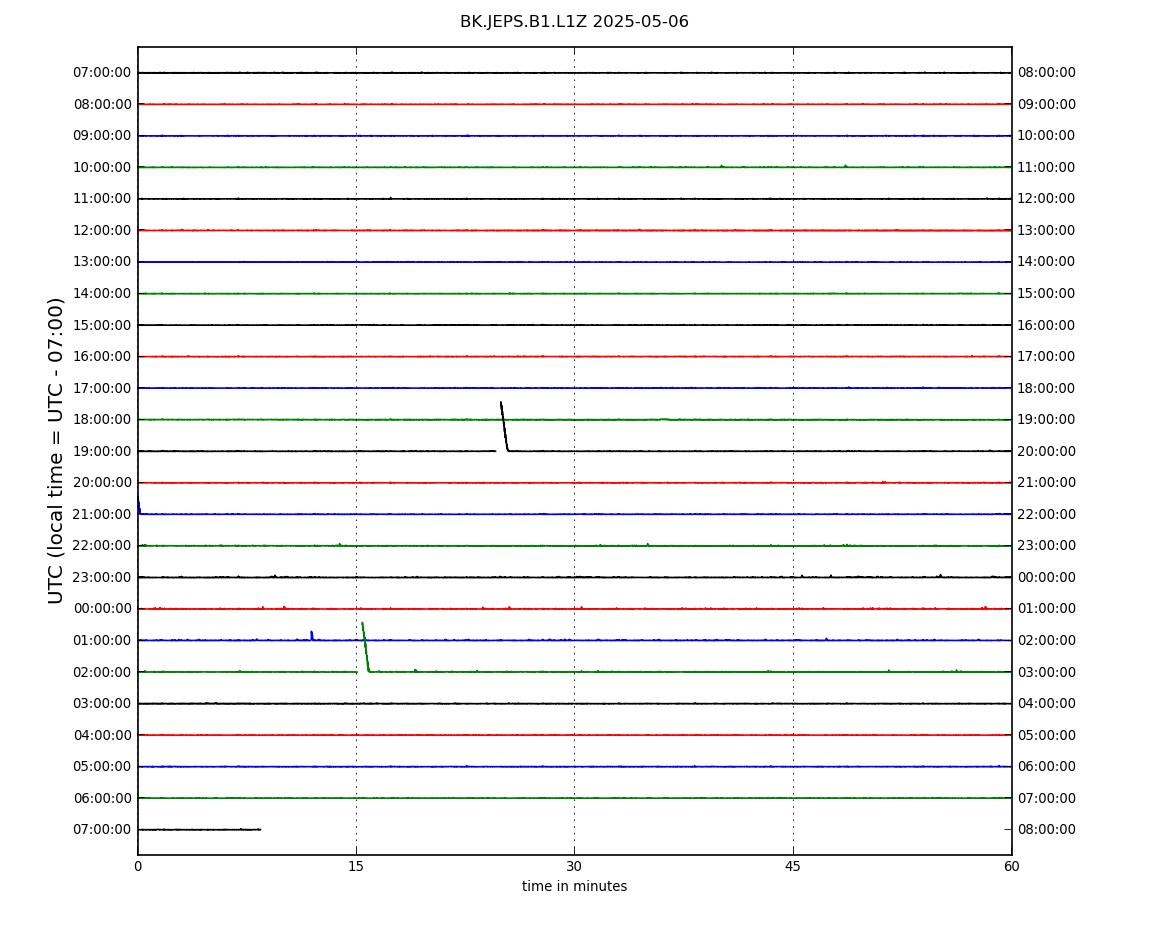
Task: Click left-axis time label 21:00:00
Action: [102, 514]
